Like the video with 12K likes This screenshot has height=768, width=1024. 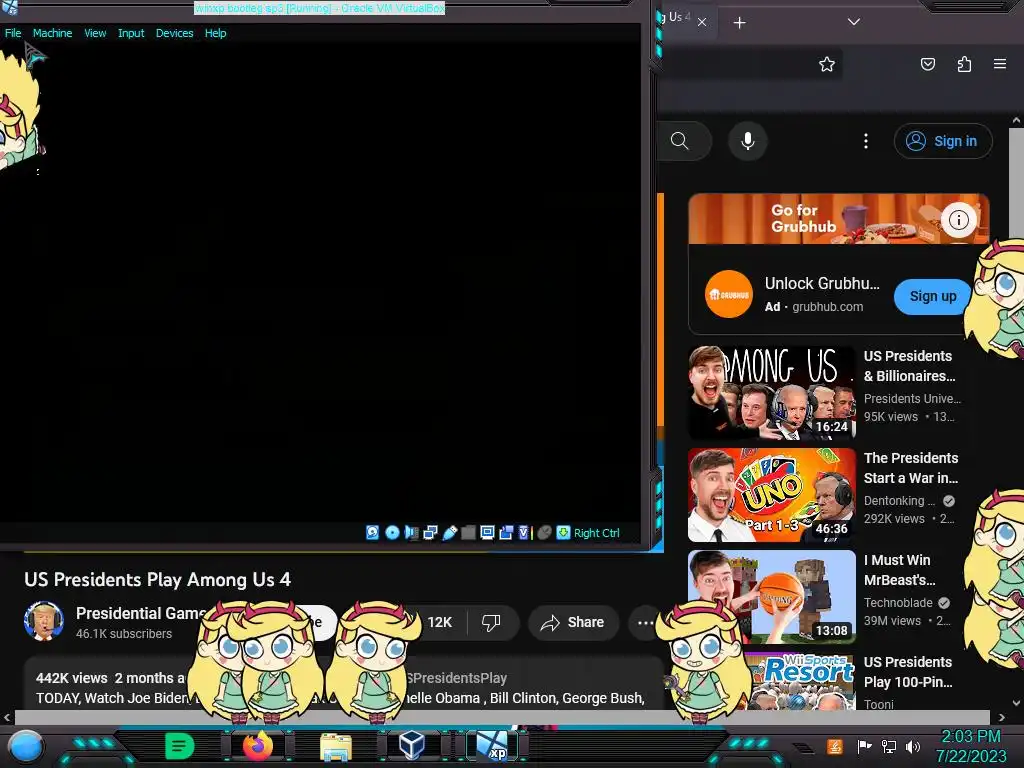tap(438, 622)
